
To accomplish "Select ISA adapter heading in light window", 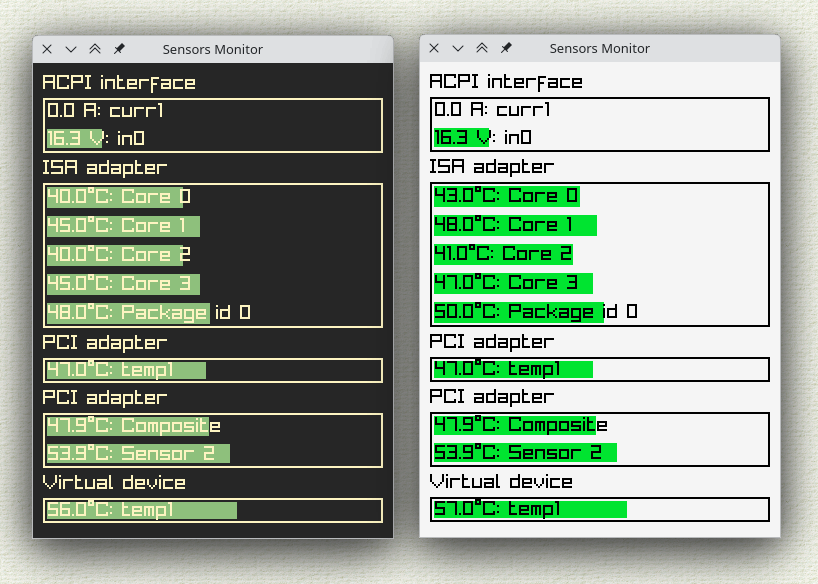I will (x=491, y=166).
